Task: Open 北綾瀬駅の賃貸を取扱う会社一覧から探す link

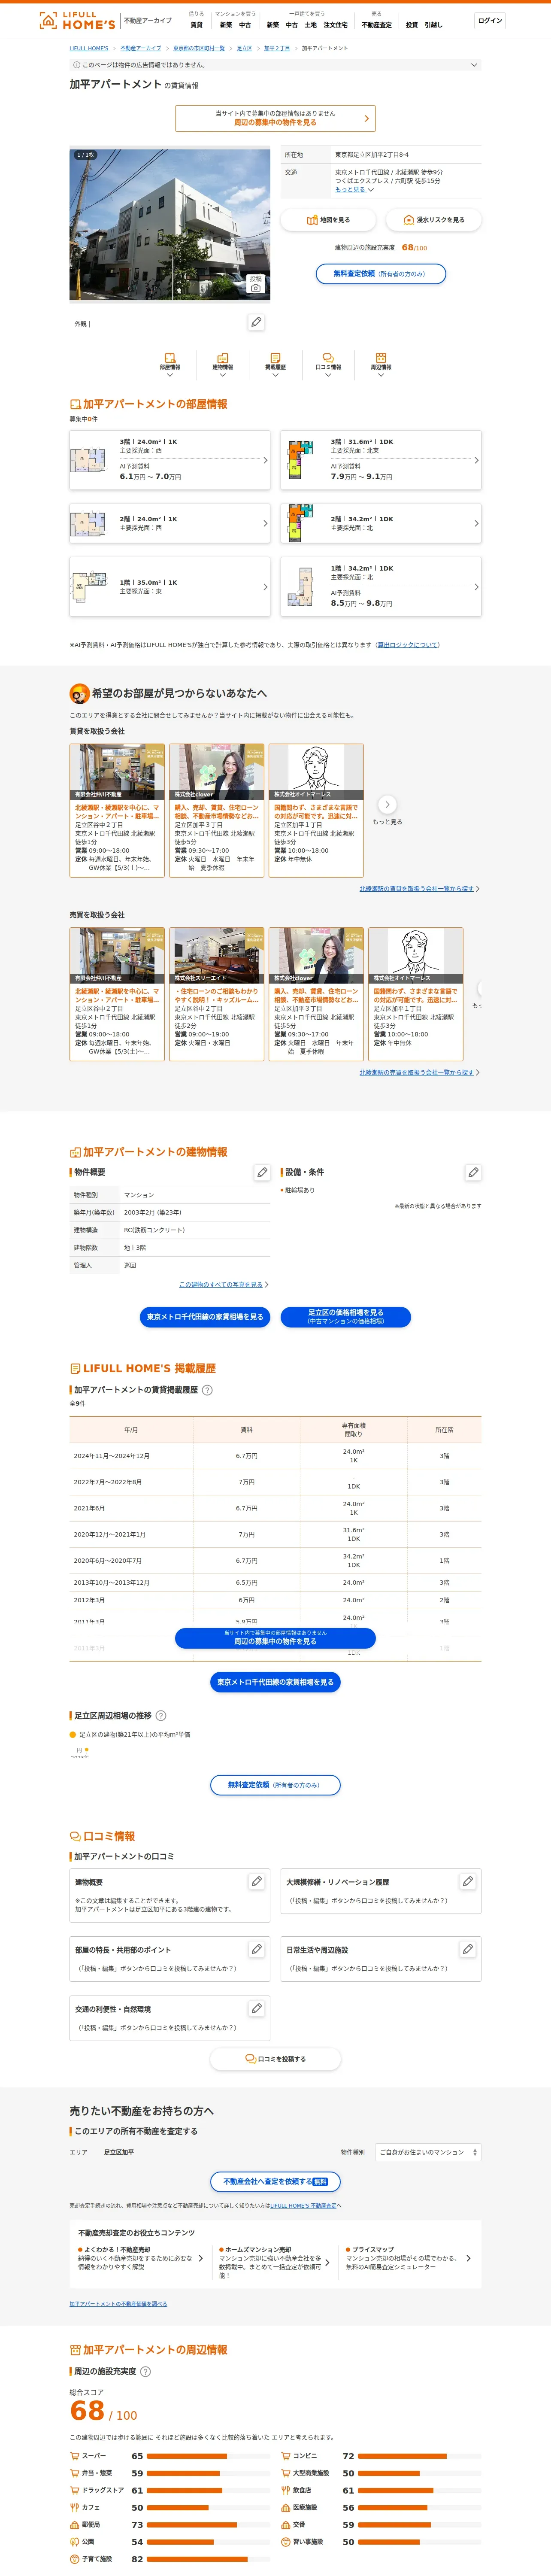Action: click(418, 889)
